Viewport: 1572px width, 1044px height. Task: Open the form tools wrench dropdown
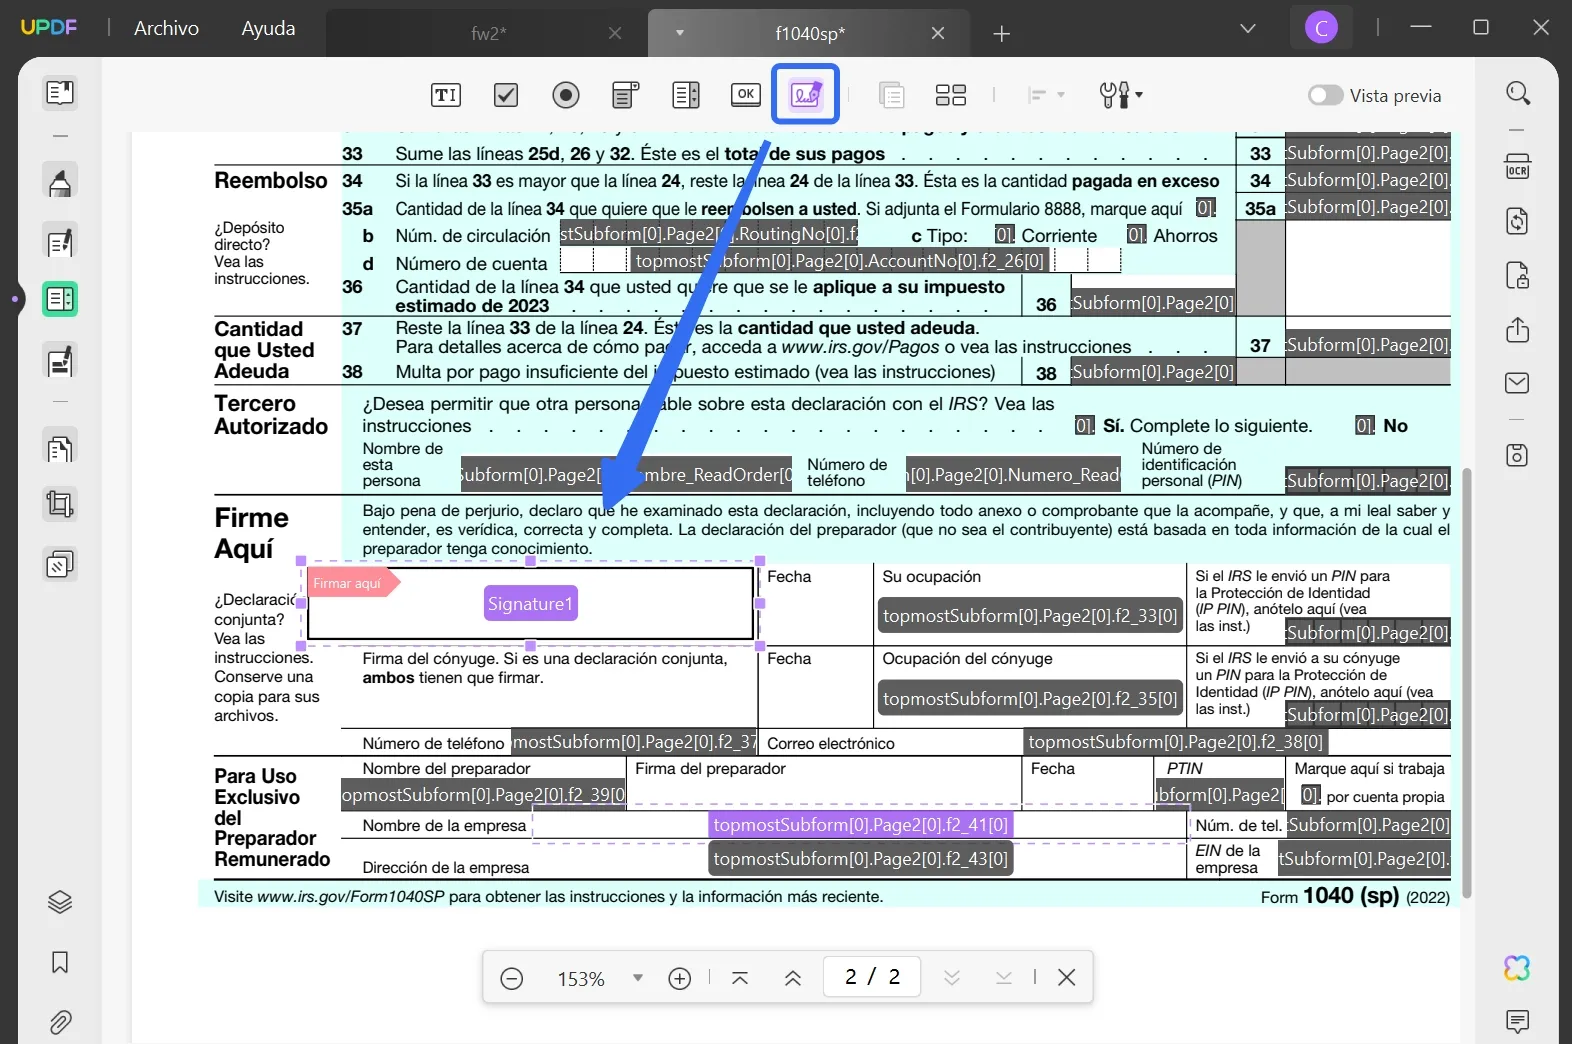(x=1121, y=95)
